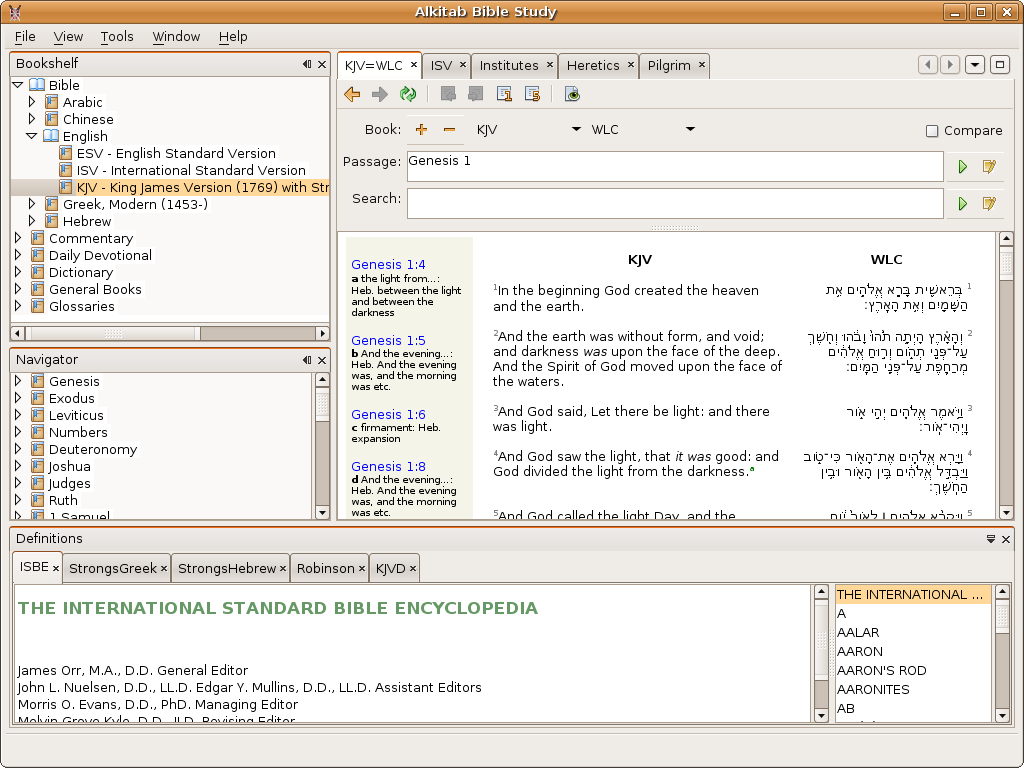This screenshot has height=768, width=1024.
Task: Open the KJV book dropdown
Action: [576, 130]
